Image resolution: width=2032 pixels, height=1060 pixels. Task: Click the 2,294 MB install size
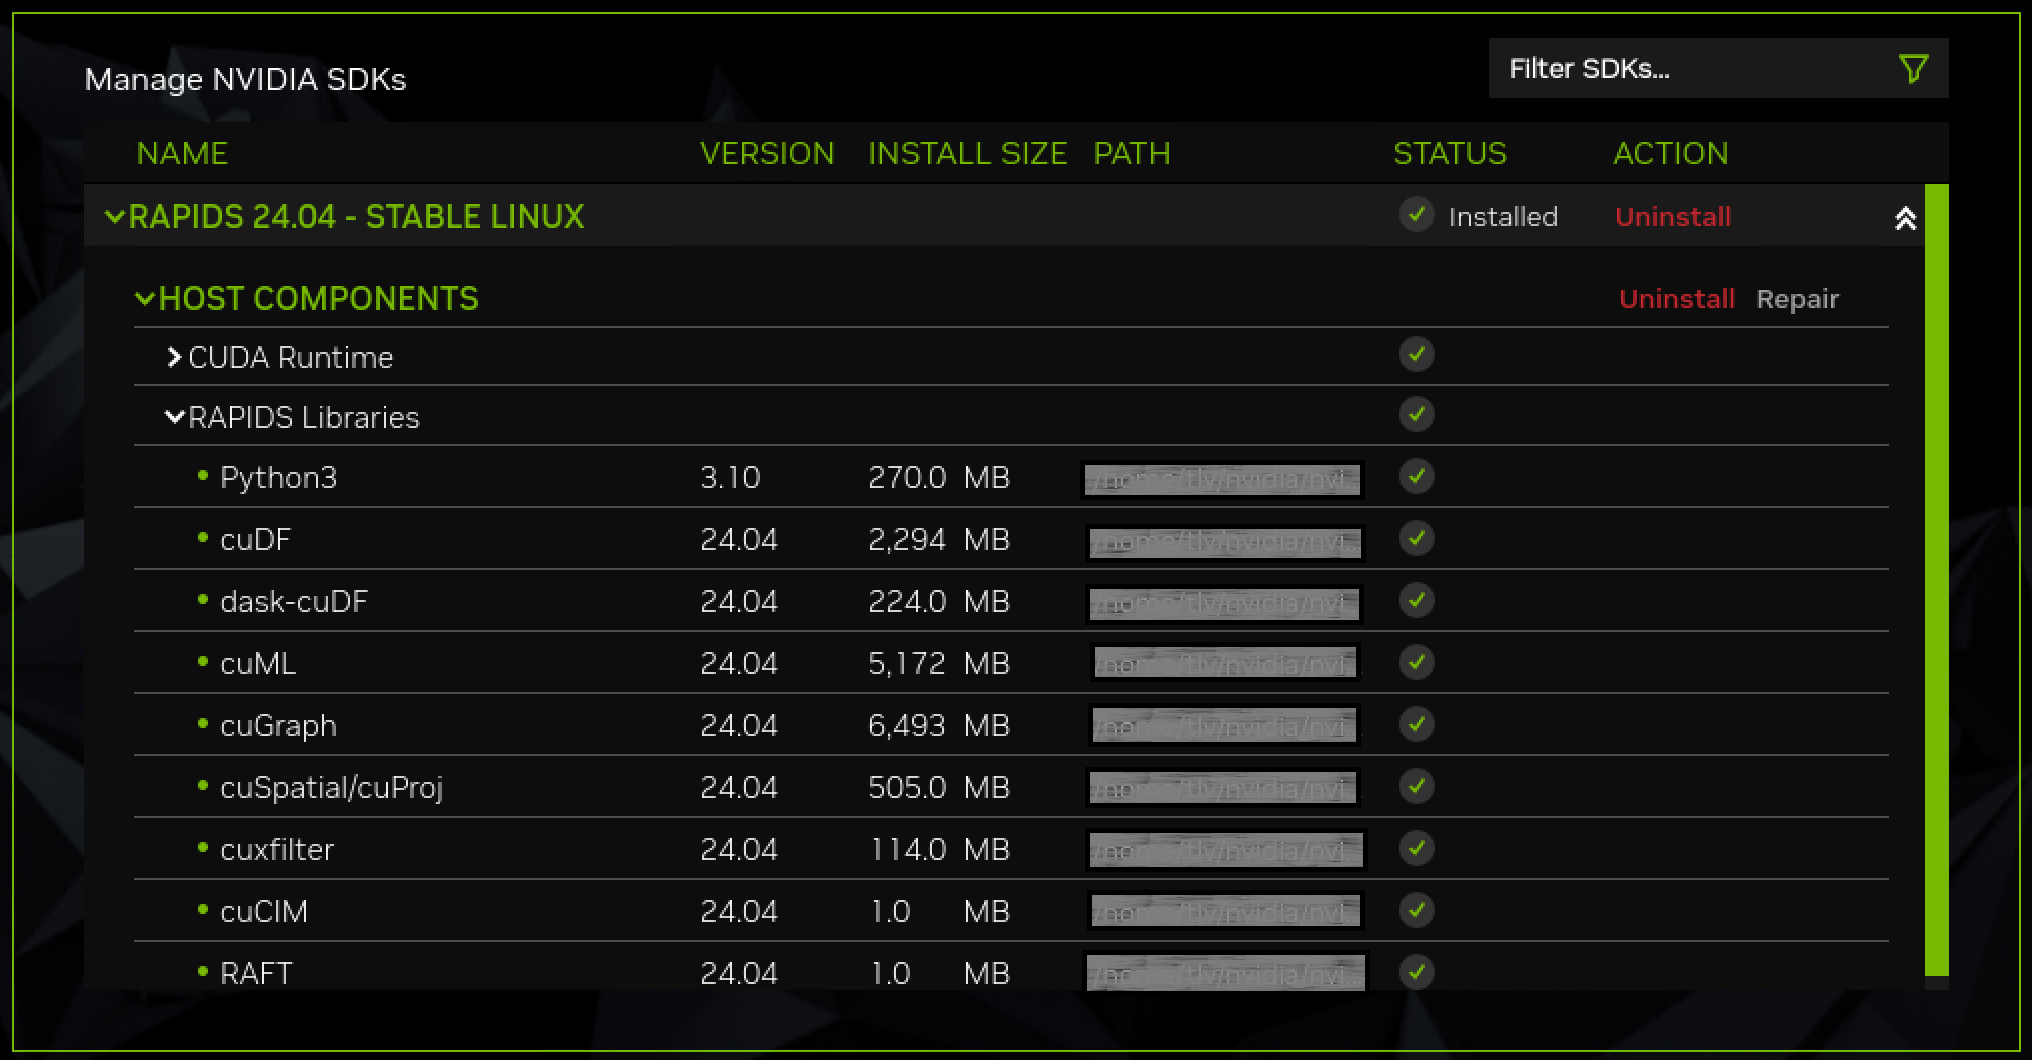939,540
